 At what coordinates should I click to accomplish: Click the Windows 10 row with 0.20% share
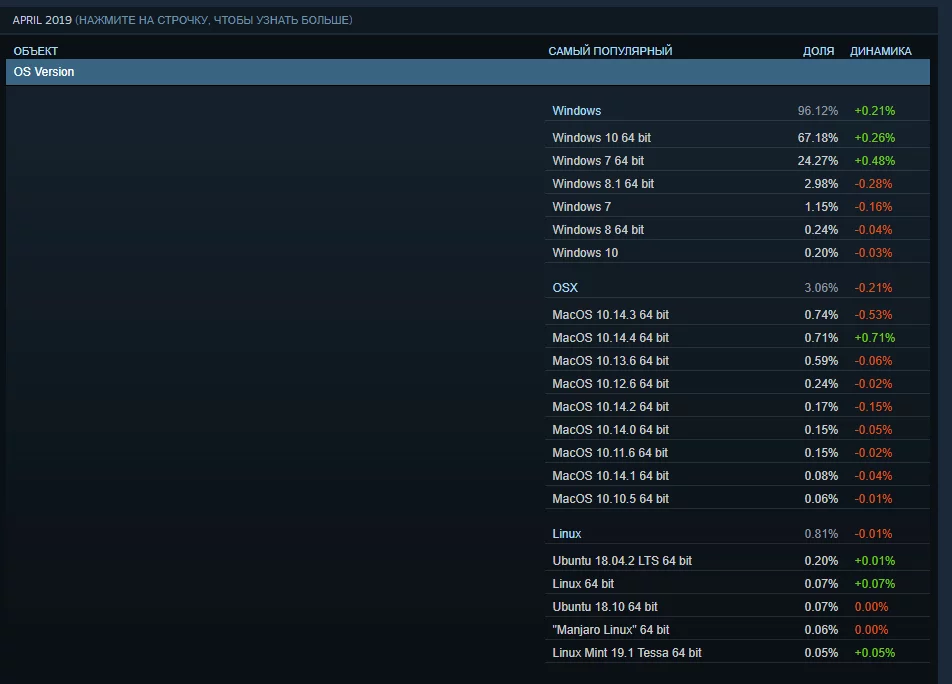737,253
